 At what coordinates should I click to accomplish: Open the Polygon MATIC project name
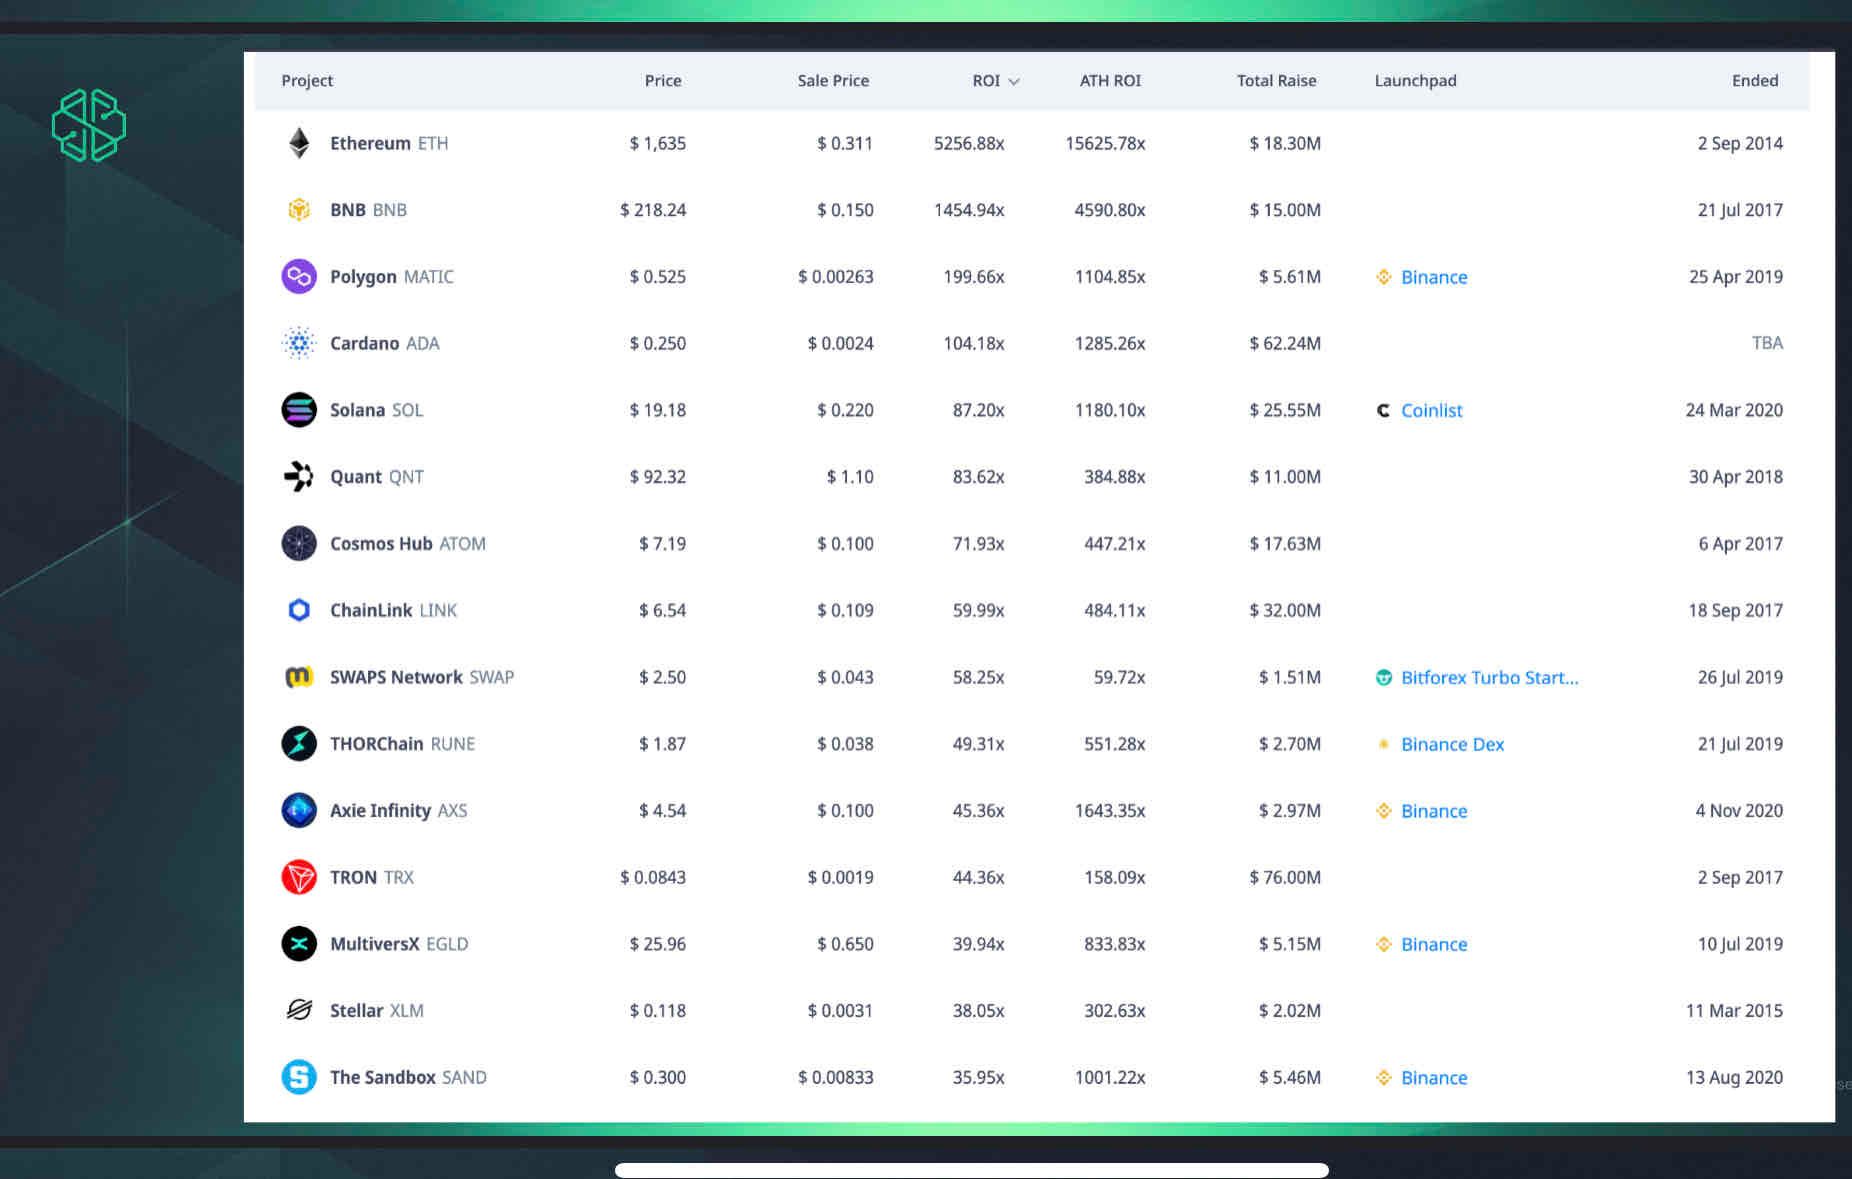392,277
